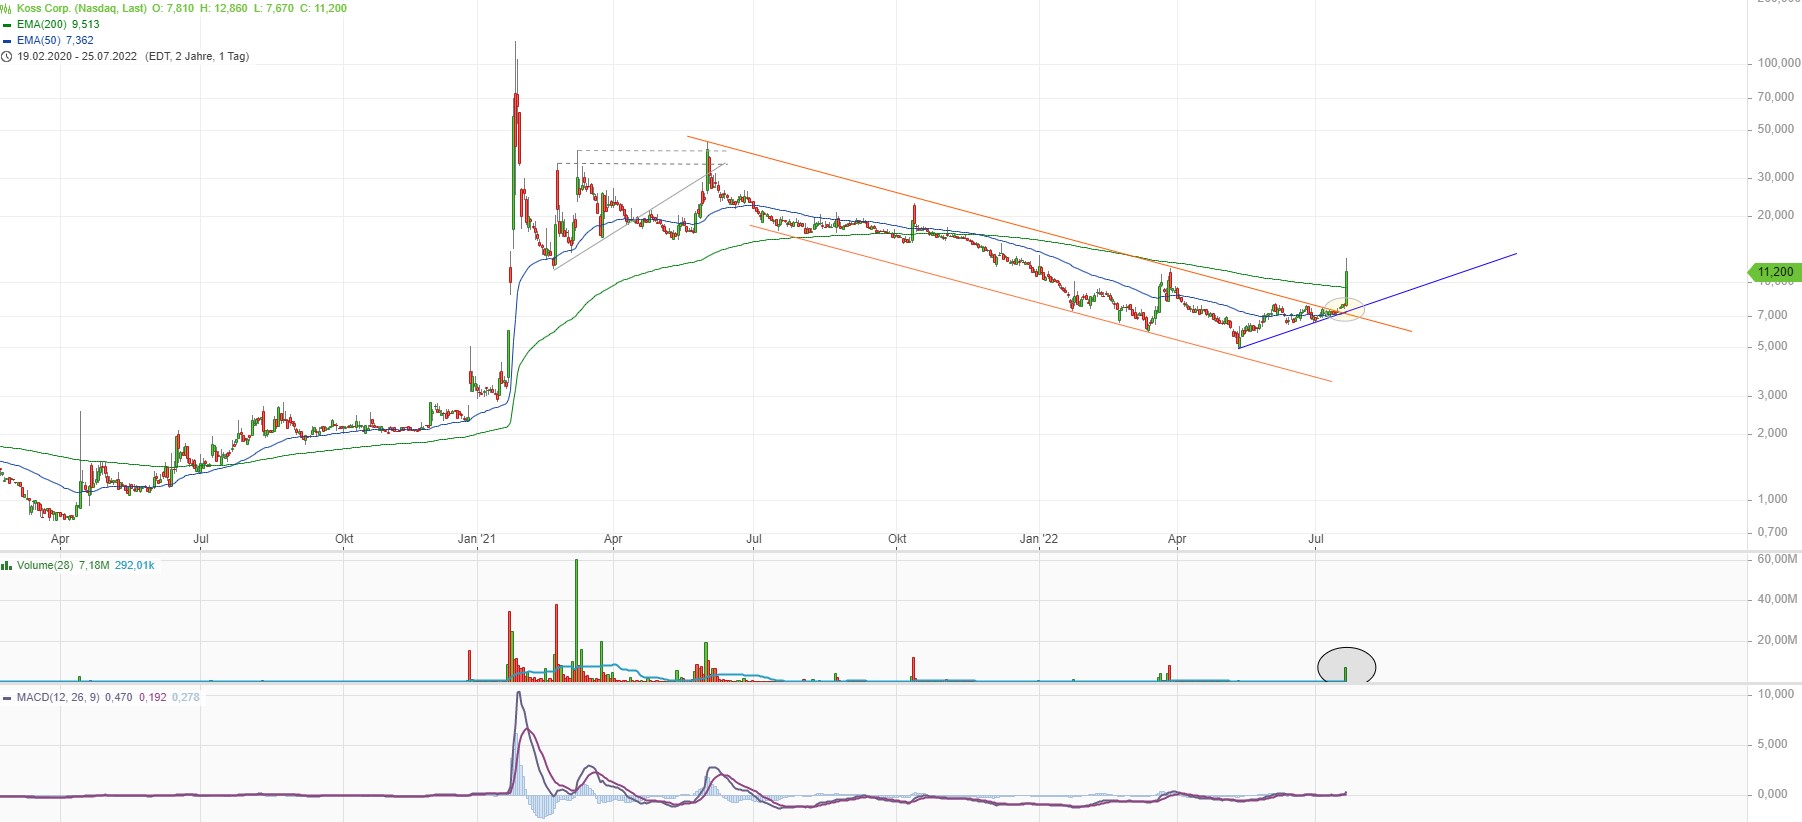Click the candlestick chart-type icon beside Koss Corp.

coord(6,8)
